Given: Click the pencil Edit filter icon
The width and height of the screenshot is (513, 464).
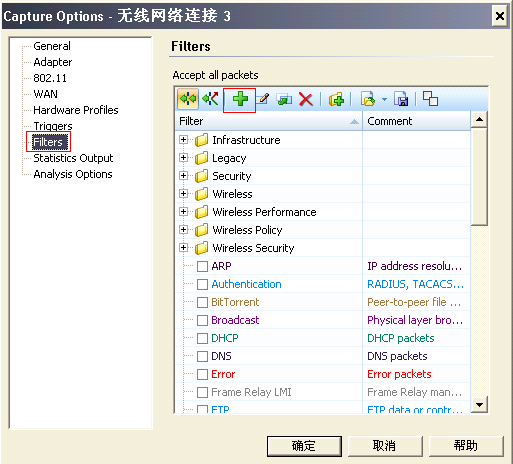Looking at the screenshot, I should pos(263,99).
